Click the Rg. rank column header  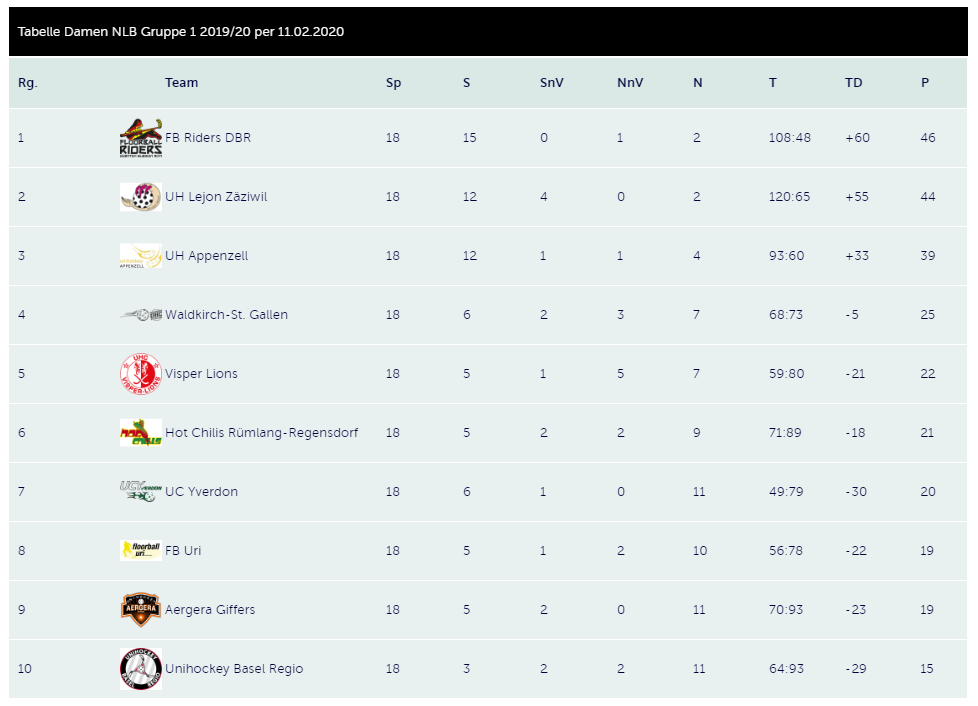coord(27,83)
